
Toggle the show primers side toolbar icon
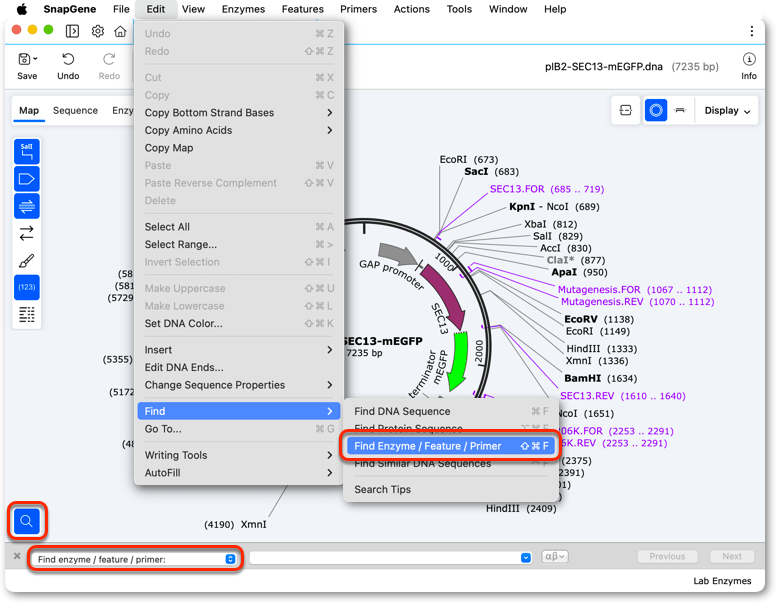(27, 206)
